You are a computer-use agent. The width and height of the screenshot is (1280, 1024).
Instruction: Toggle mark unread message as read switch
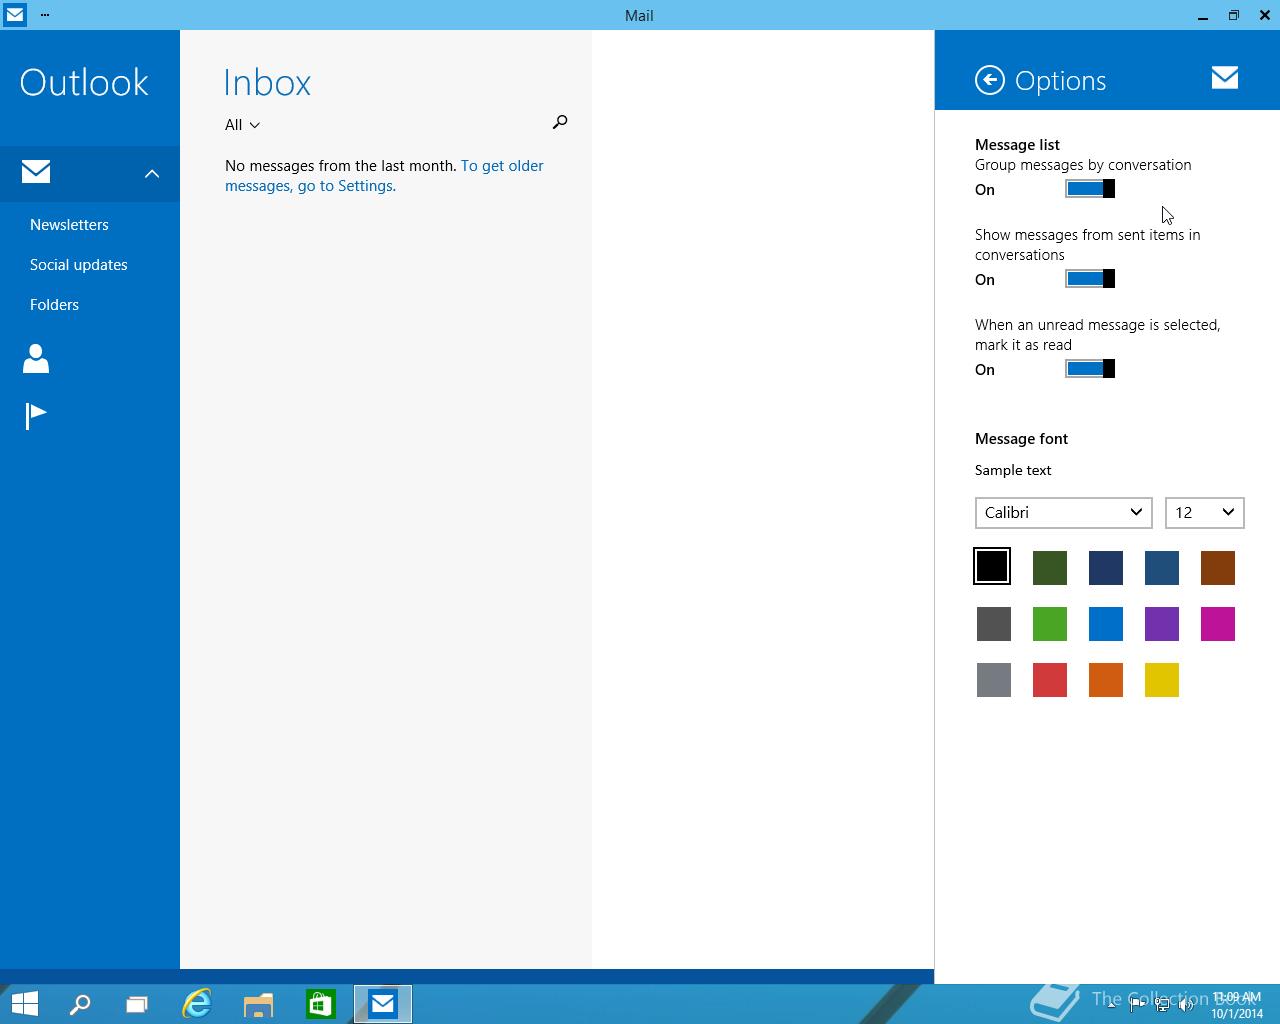coord(1090,369)
